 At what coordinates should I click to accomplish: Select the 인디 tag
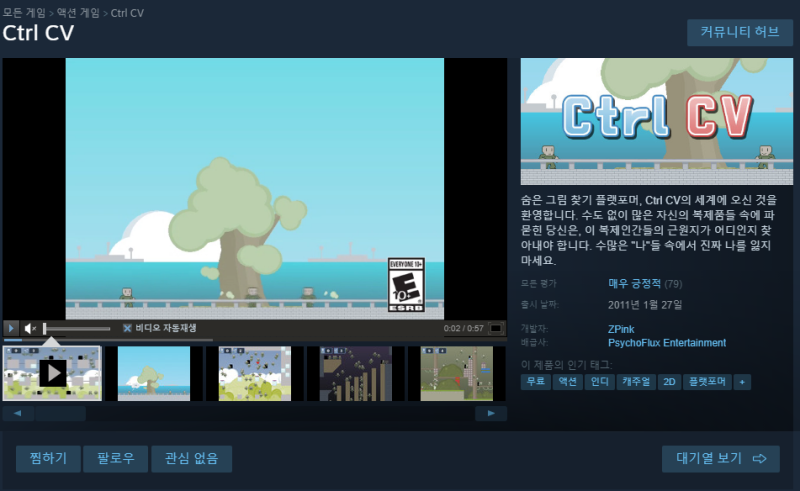[x=599, y=382]
